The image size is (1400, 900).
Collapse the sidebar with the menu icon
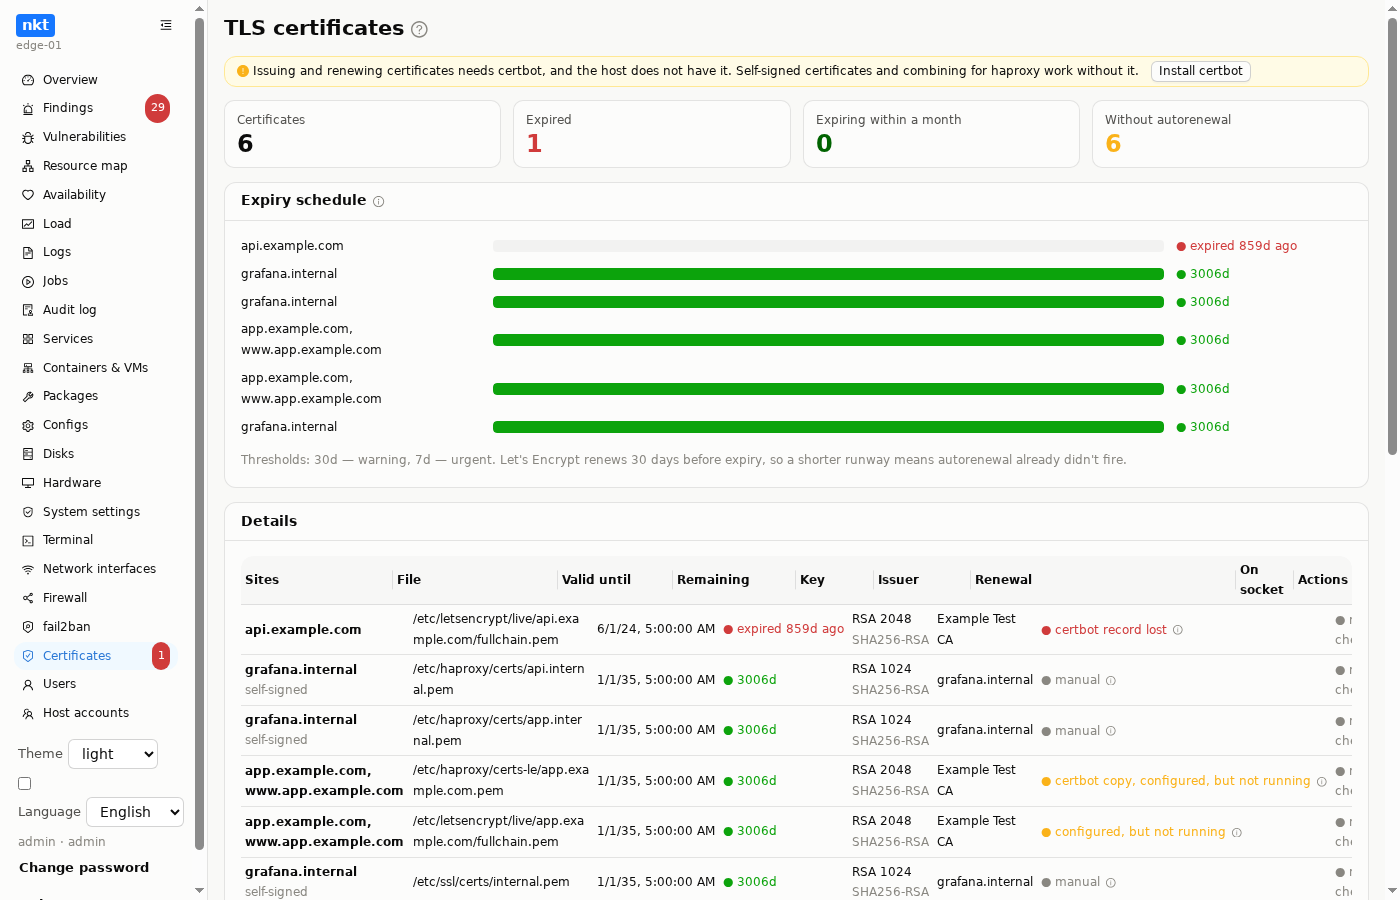click(x=166, y=25)
